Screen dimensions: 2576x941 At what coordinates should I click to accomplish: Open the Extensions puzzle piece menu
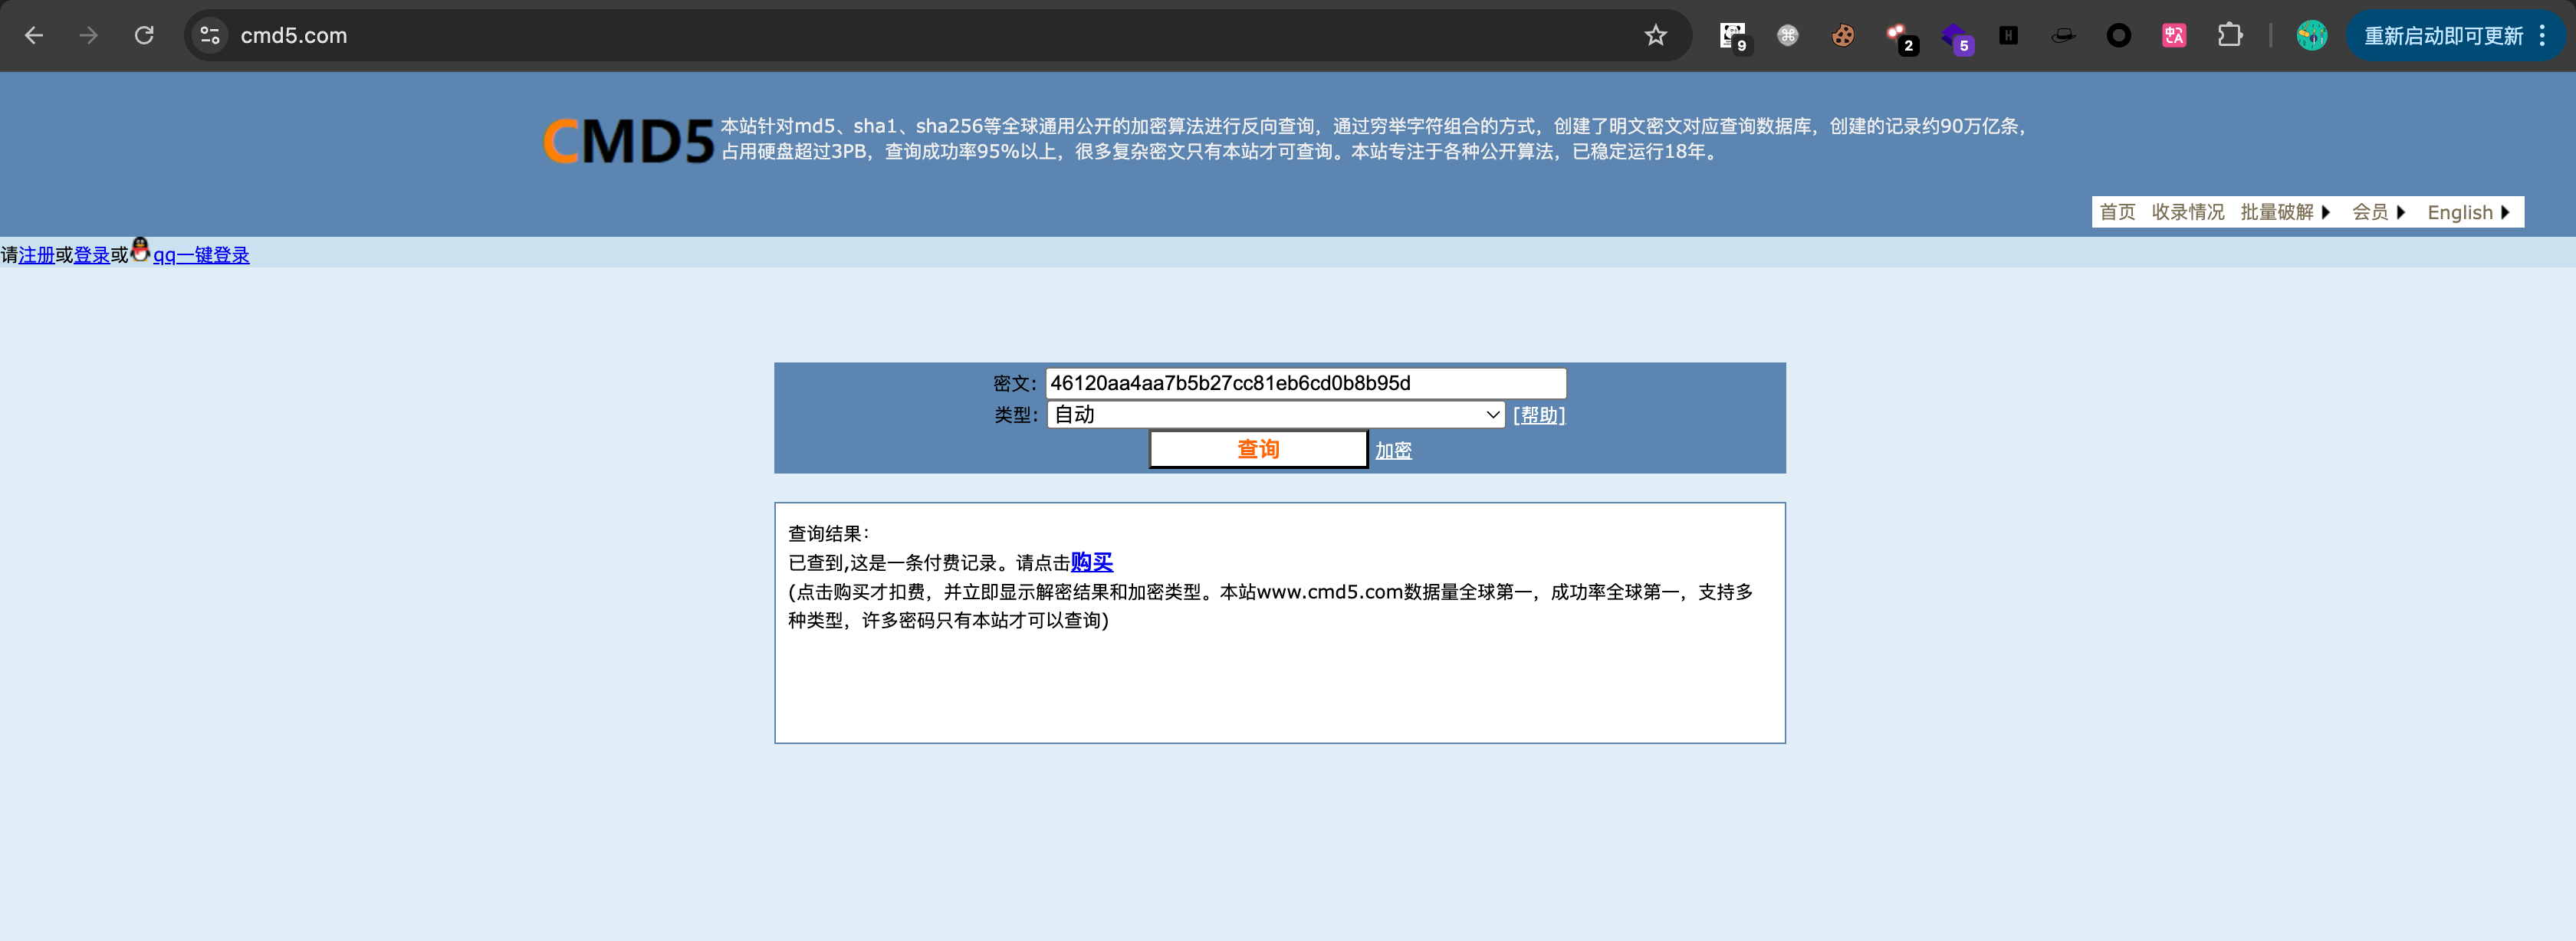coord(2229,36)
